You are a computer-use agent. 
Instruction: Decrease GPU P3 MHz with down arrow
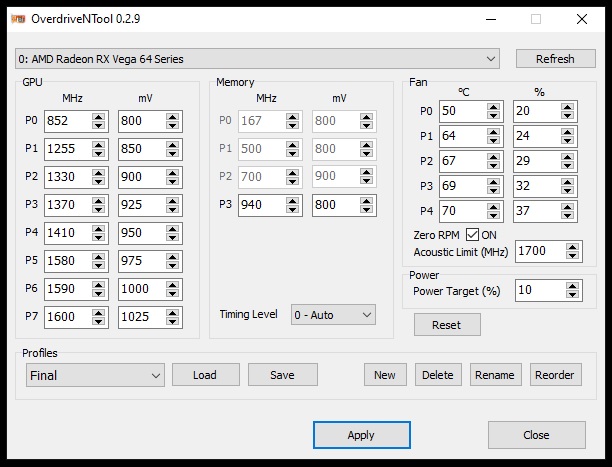(98, 209)
